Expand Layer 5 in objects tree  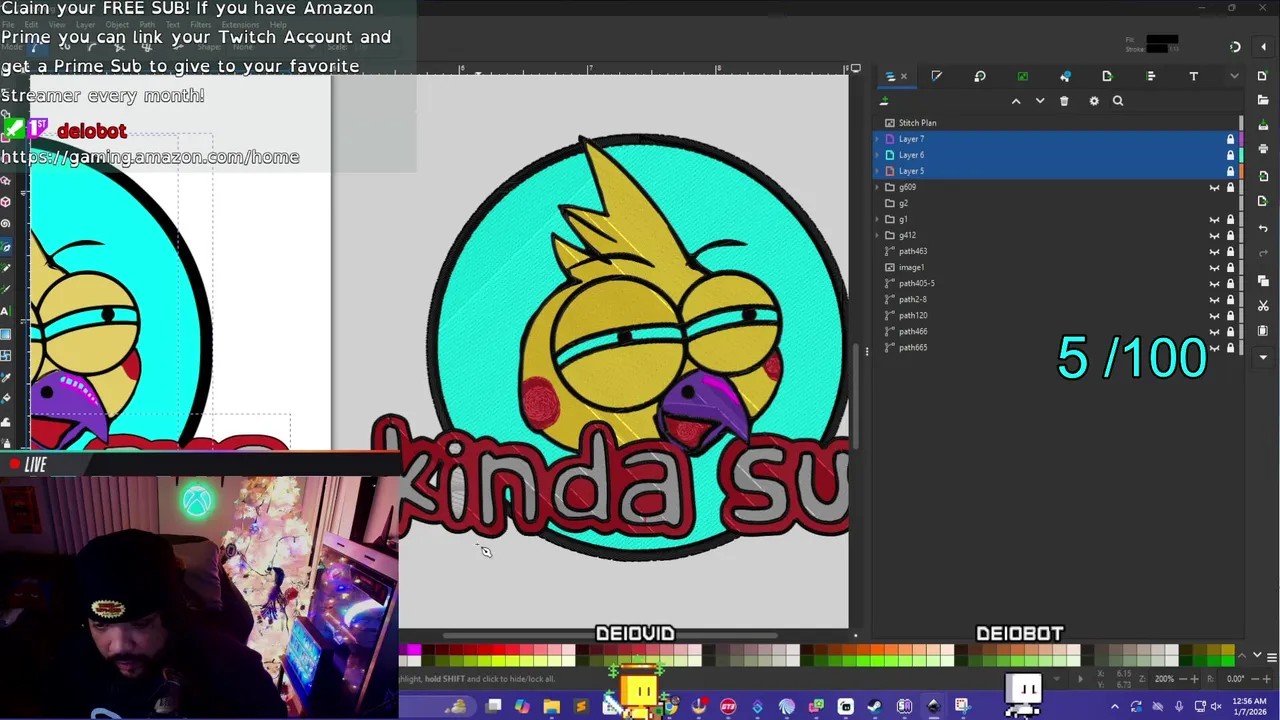pyautogui.click(x=878, y=171)
